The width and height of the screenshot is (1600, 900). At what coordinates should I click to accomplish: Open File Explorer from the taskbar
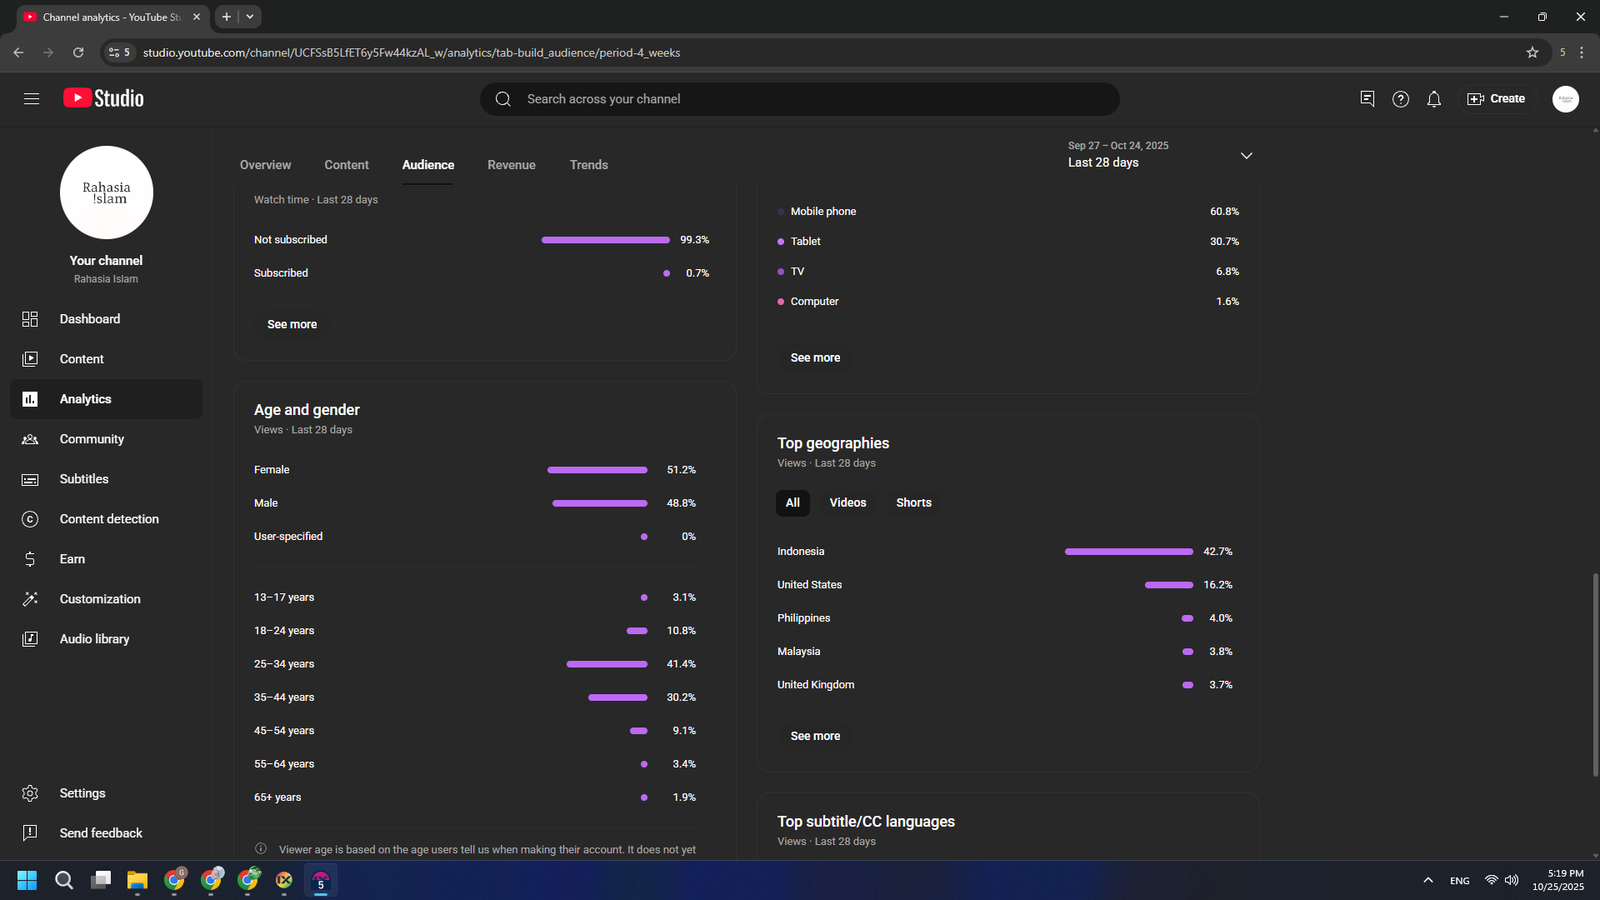pyautogui.click(x=137, y=880)
